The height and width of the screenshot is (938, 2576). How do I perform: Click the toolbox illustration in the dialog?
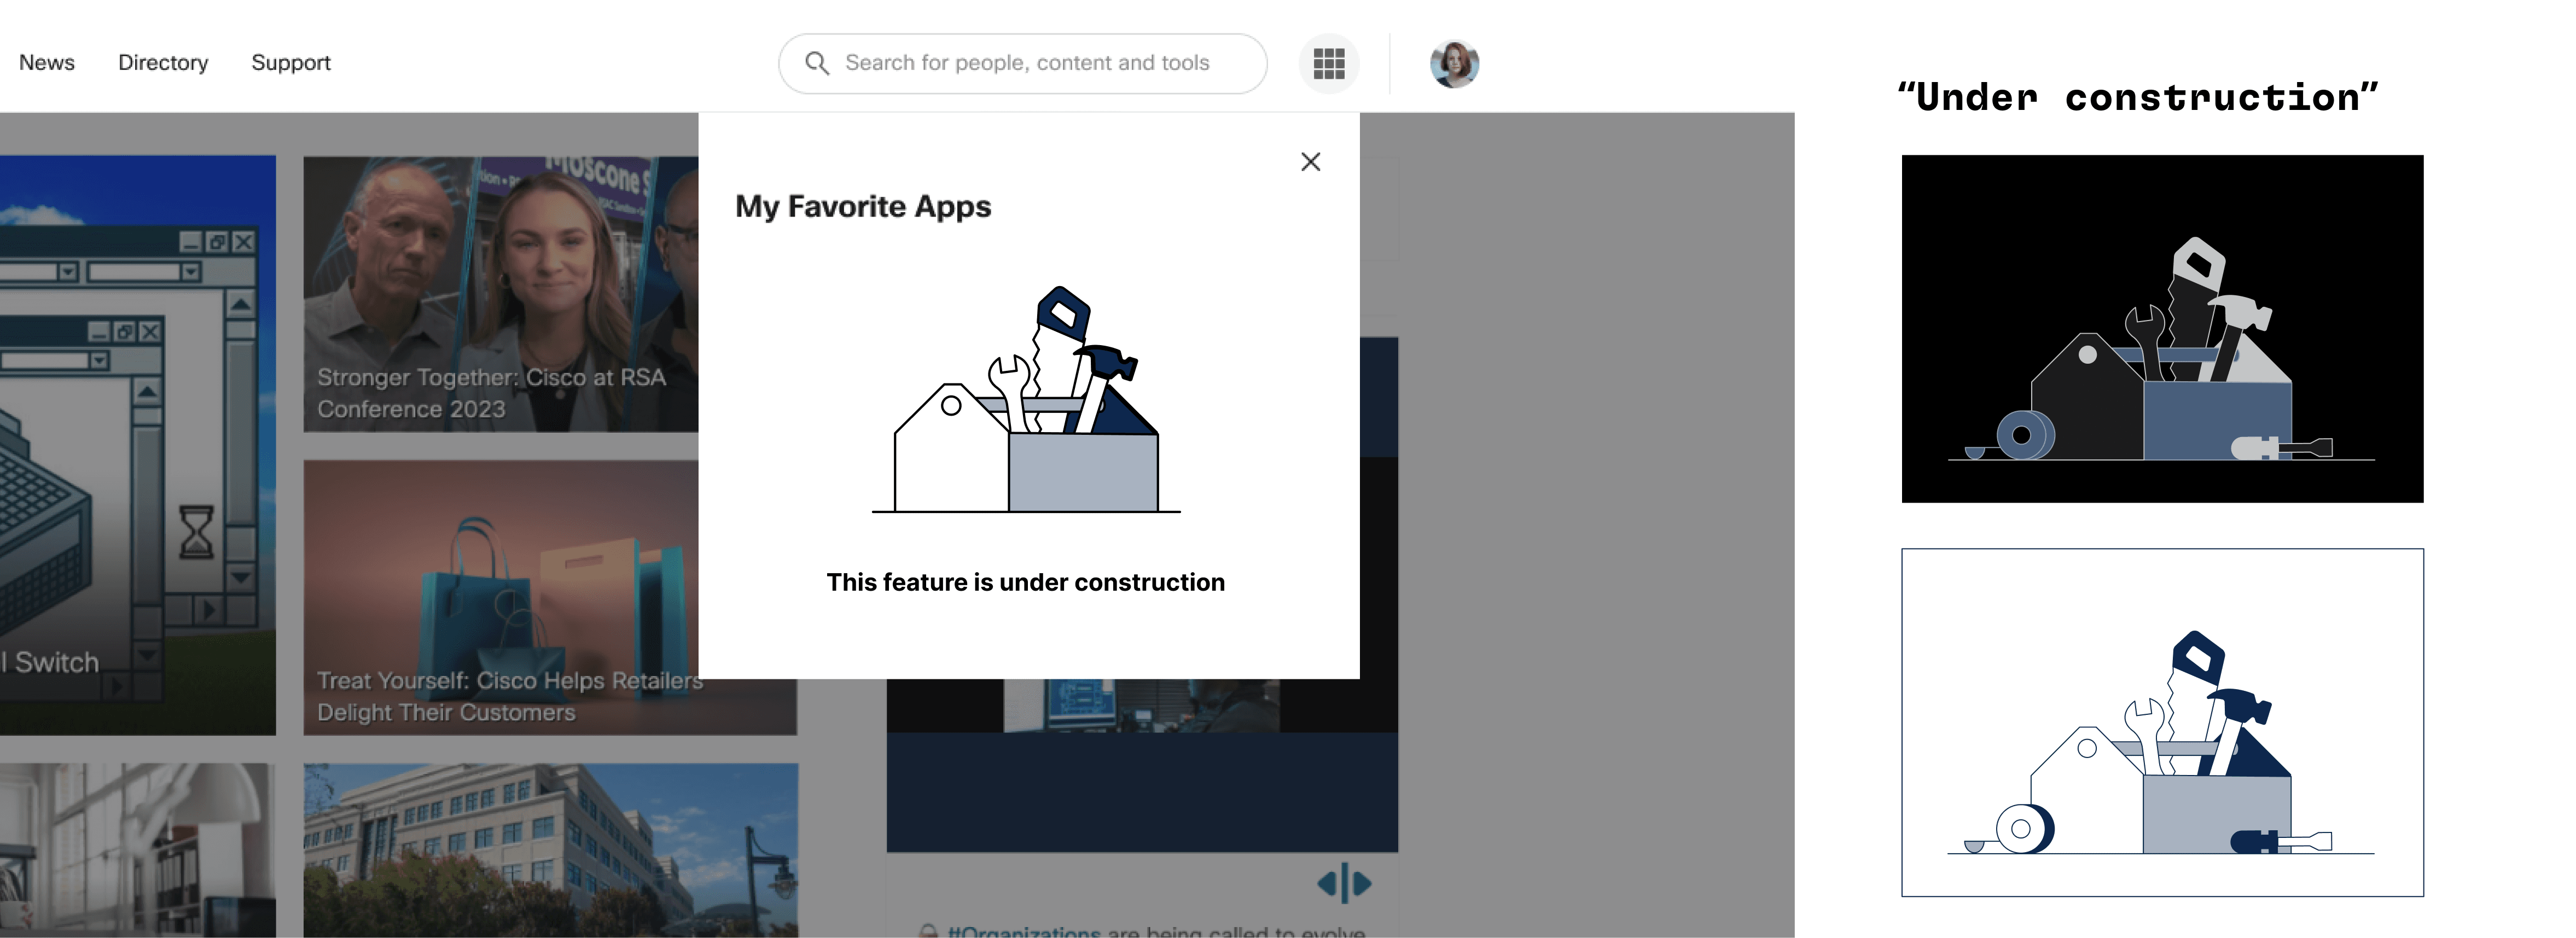[1026, 400]
